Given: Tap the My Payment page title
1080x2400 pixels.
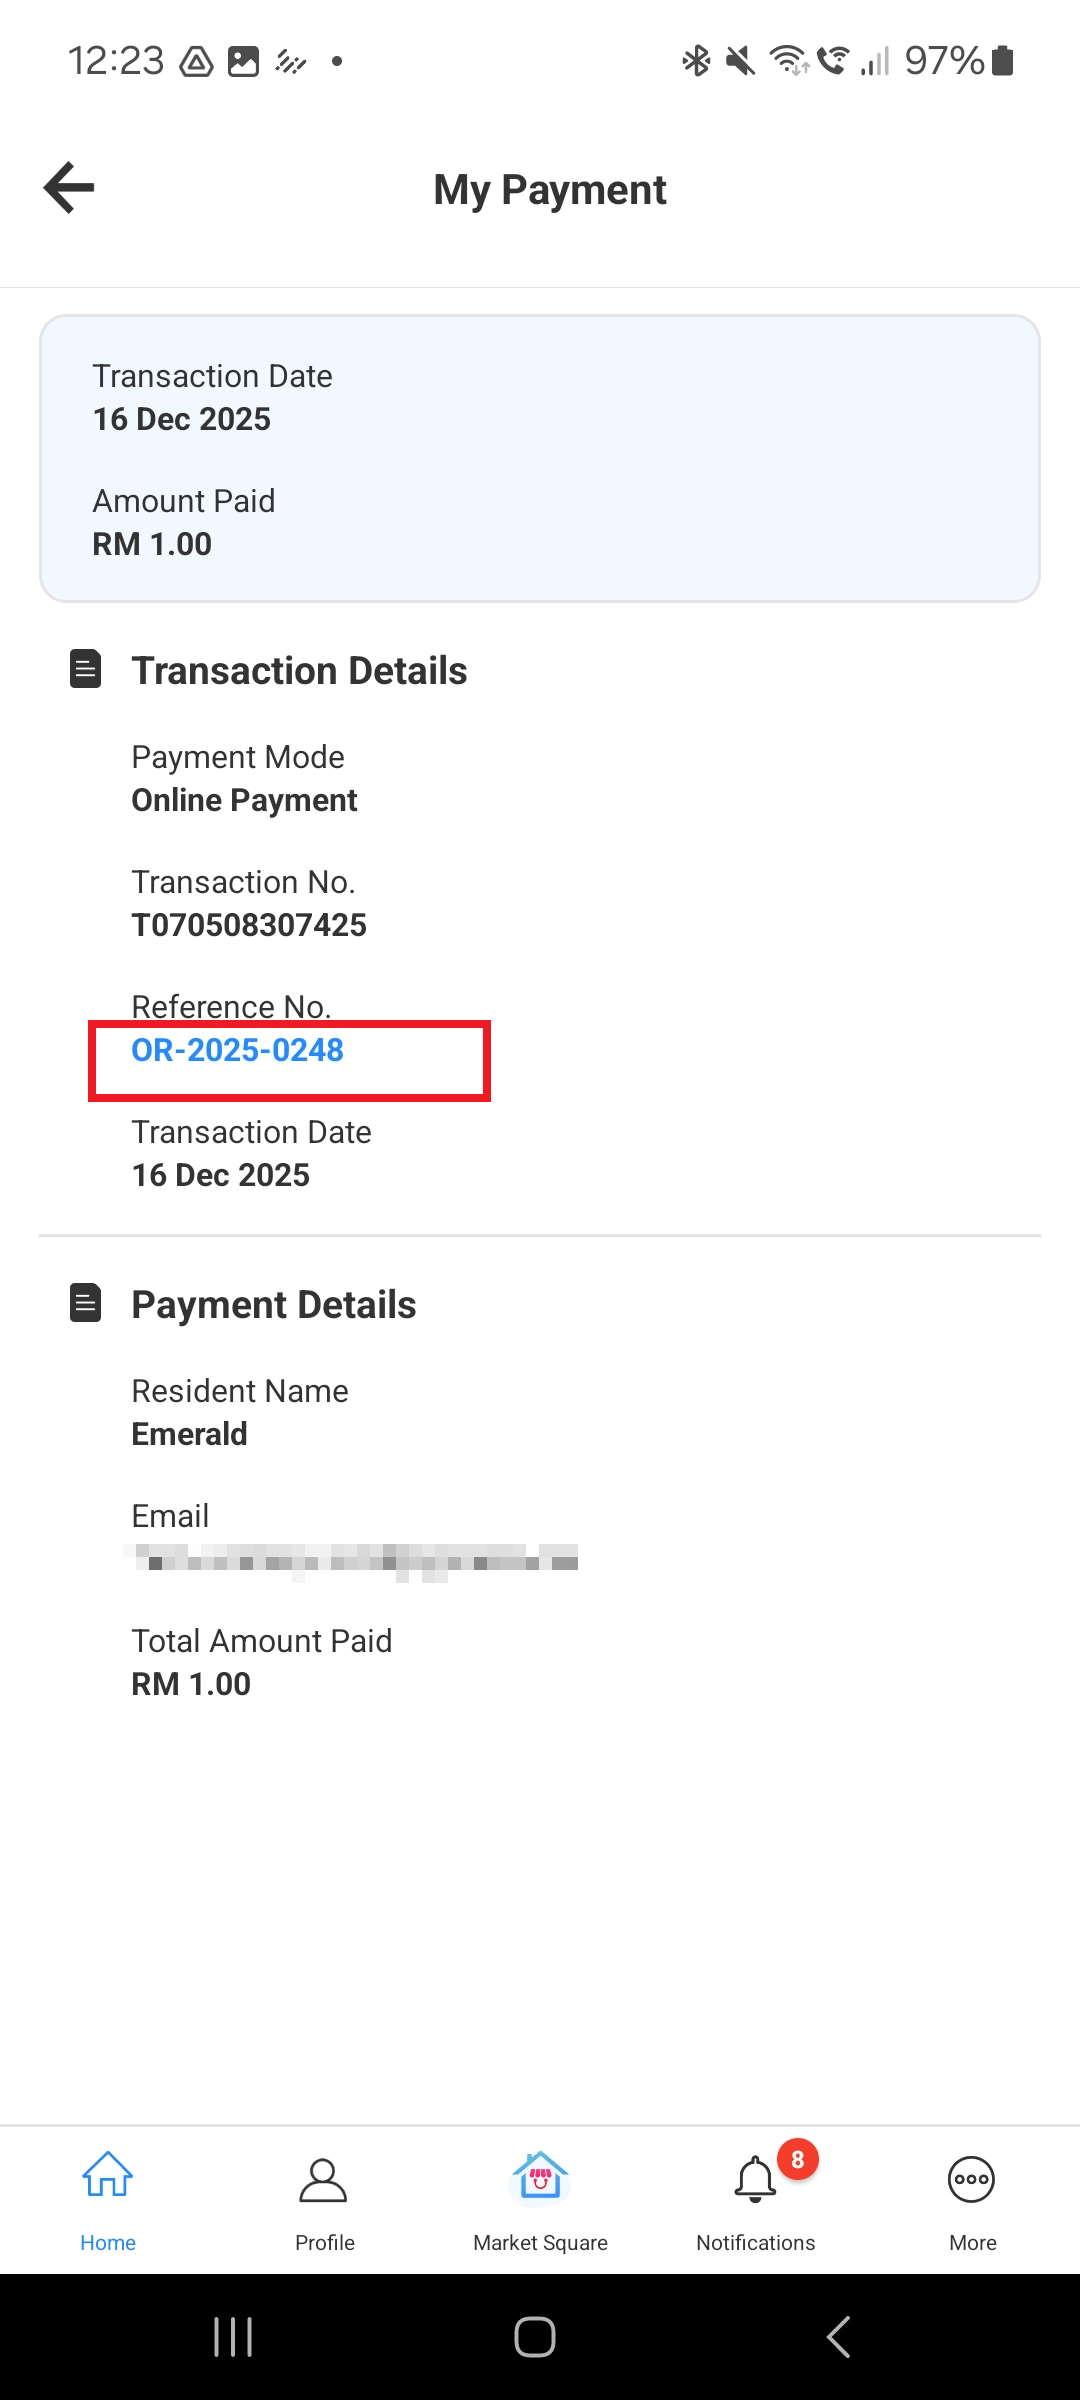Looking at the screenshot, I should [x=549, y=190].
